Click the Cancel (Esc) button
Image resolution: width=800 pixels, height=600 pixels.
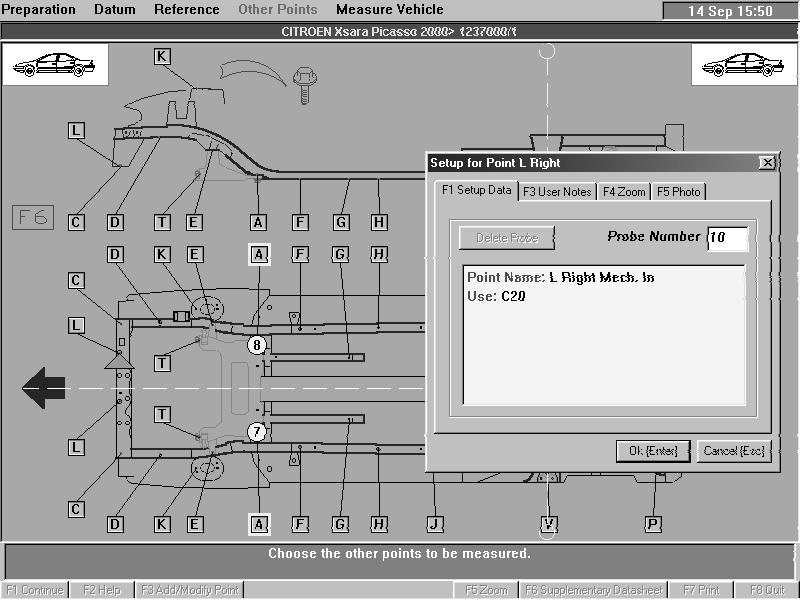[x=734, y=451]
